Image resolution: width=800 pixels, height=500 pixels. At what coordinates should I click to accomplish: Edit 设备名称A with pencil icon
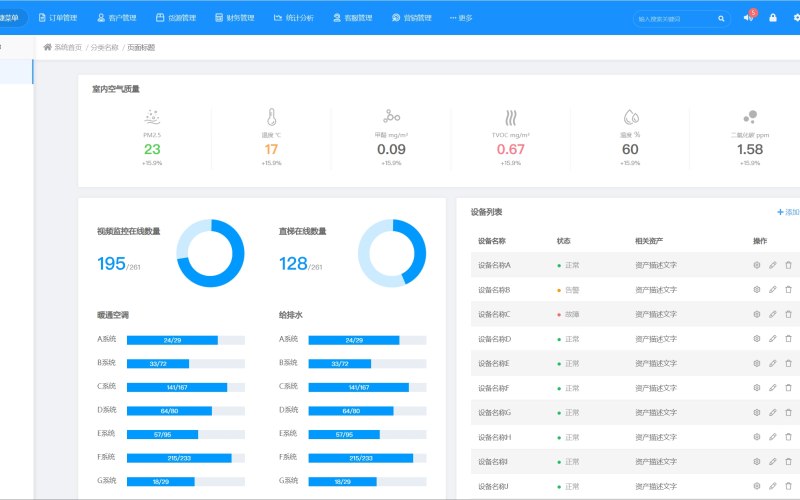click(x=772, y=265)
